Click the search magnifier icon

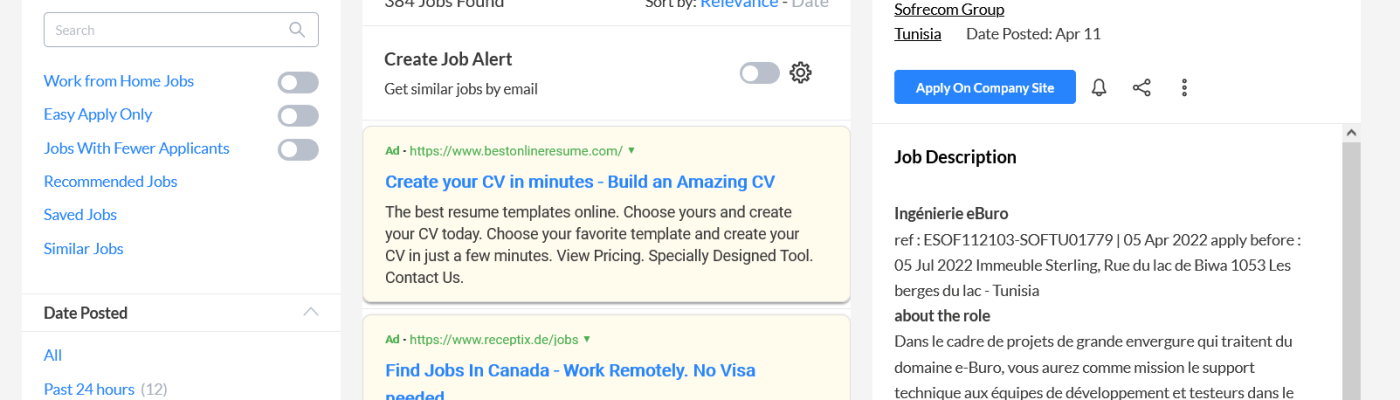point(297,30)
